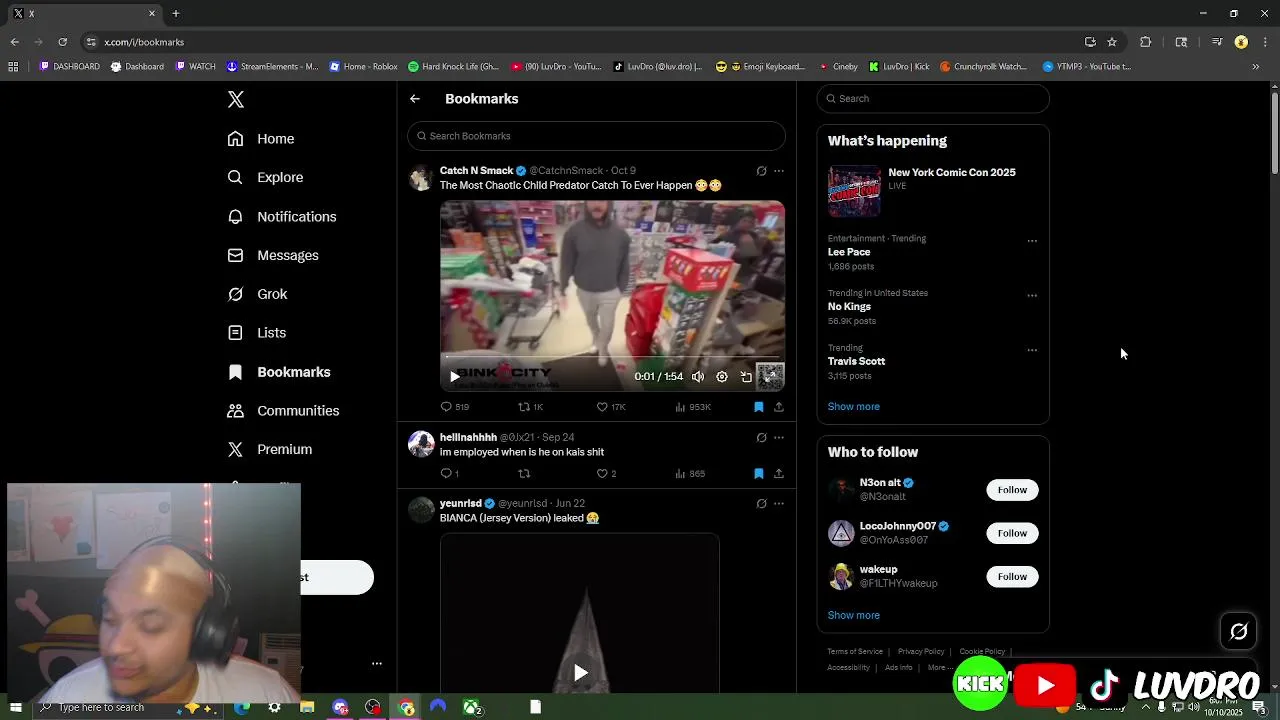Open Notifications page

point(282,216)
